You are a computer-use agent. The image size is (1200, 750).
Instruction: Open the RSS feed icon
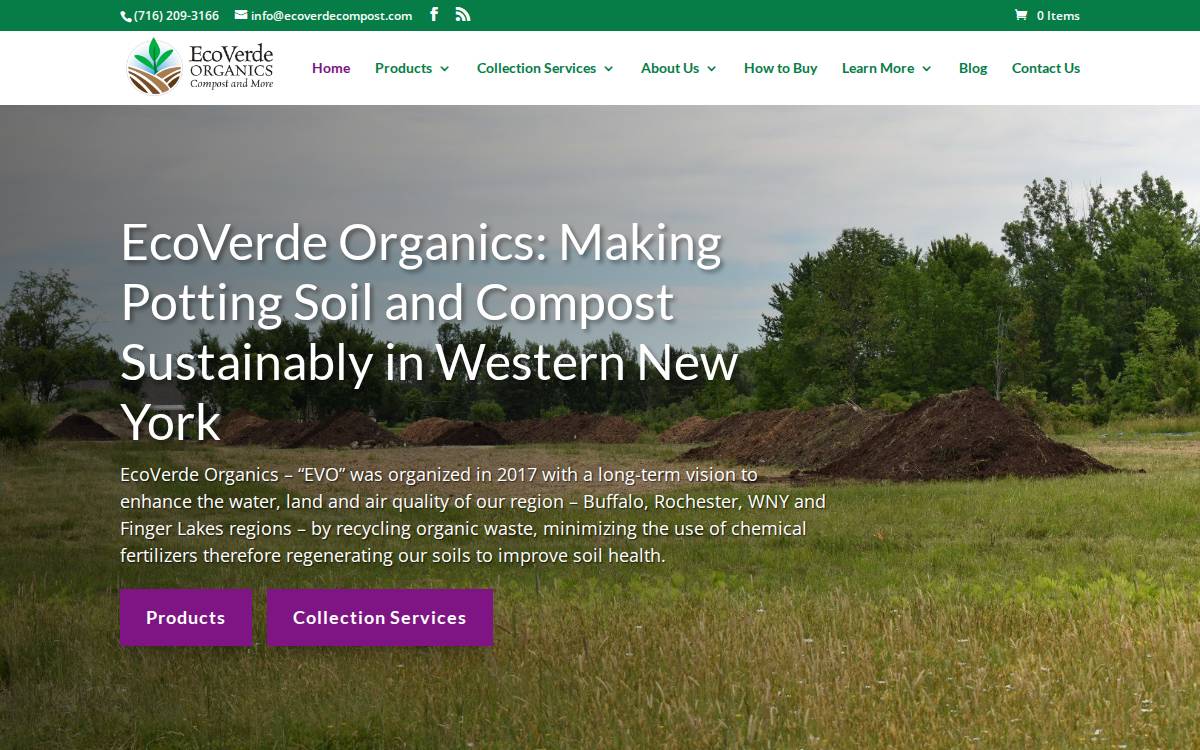463,15
